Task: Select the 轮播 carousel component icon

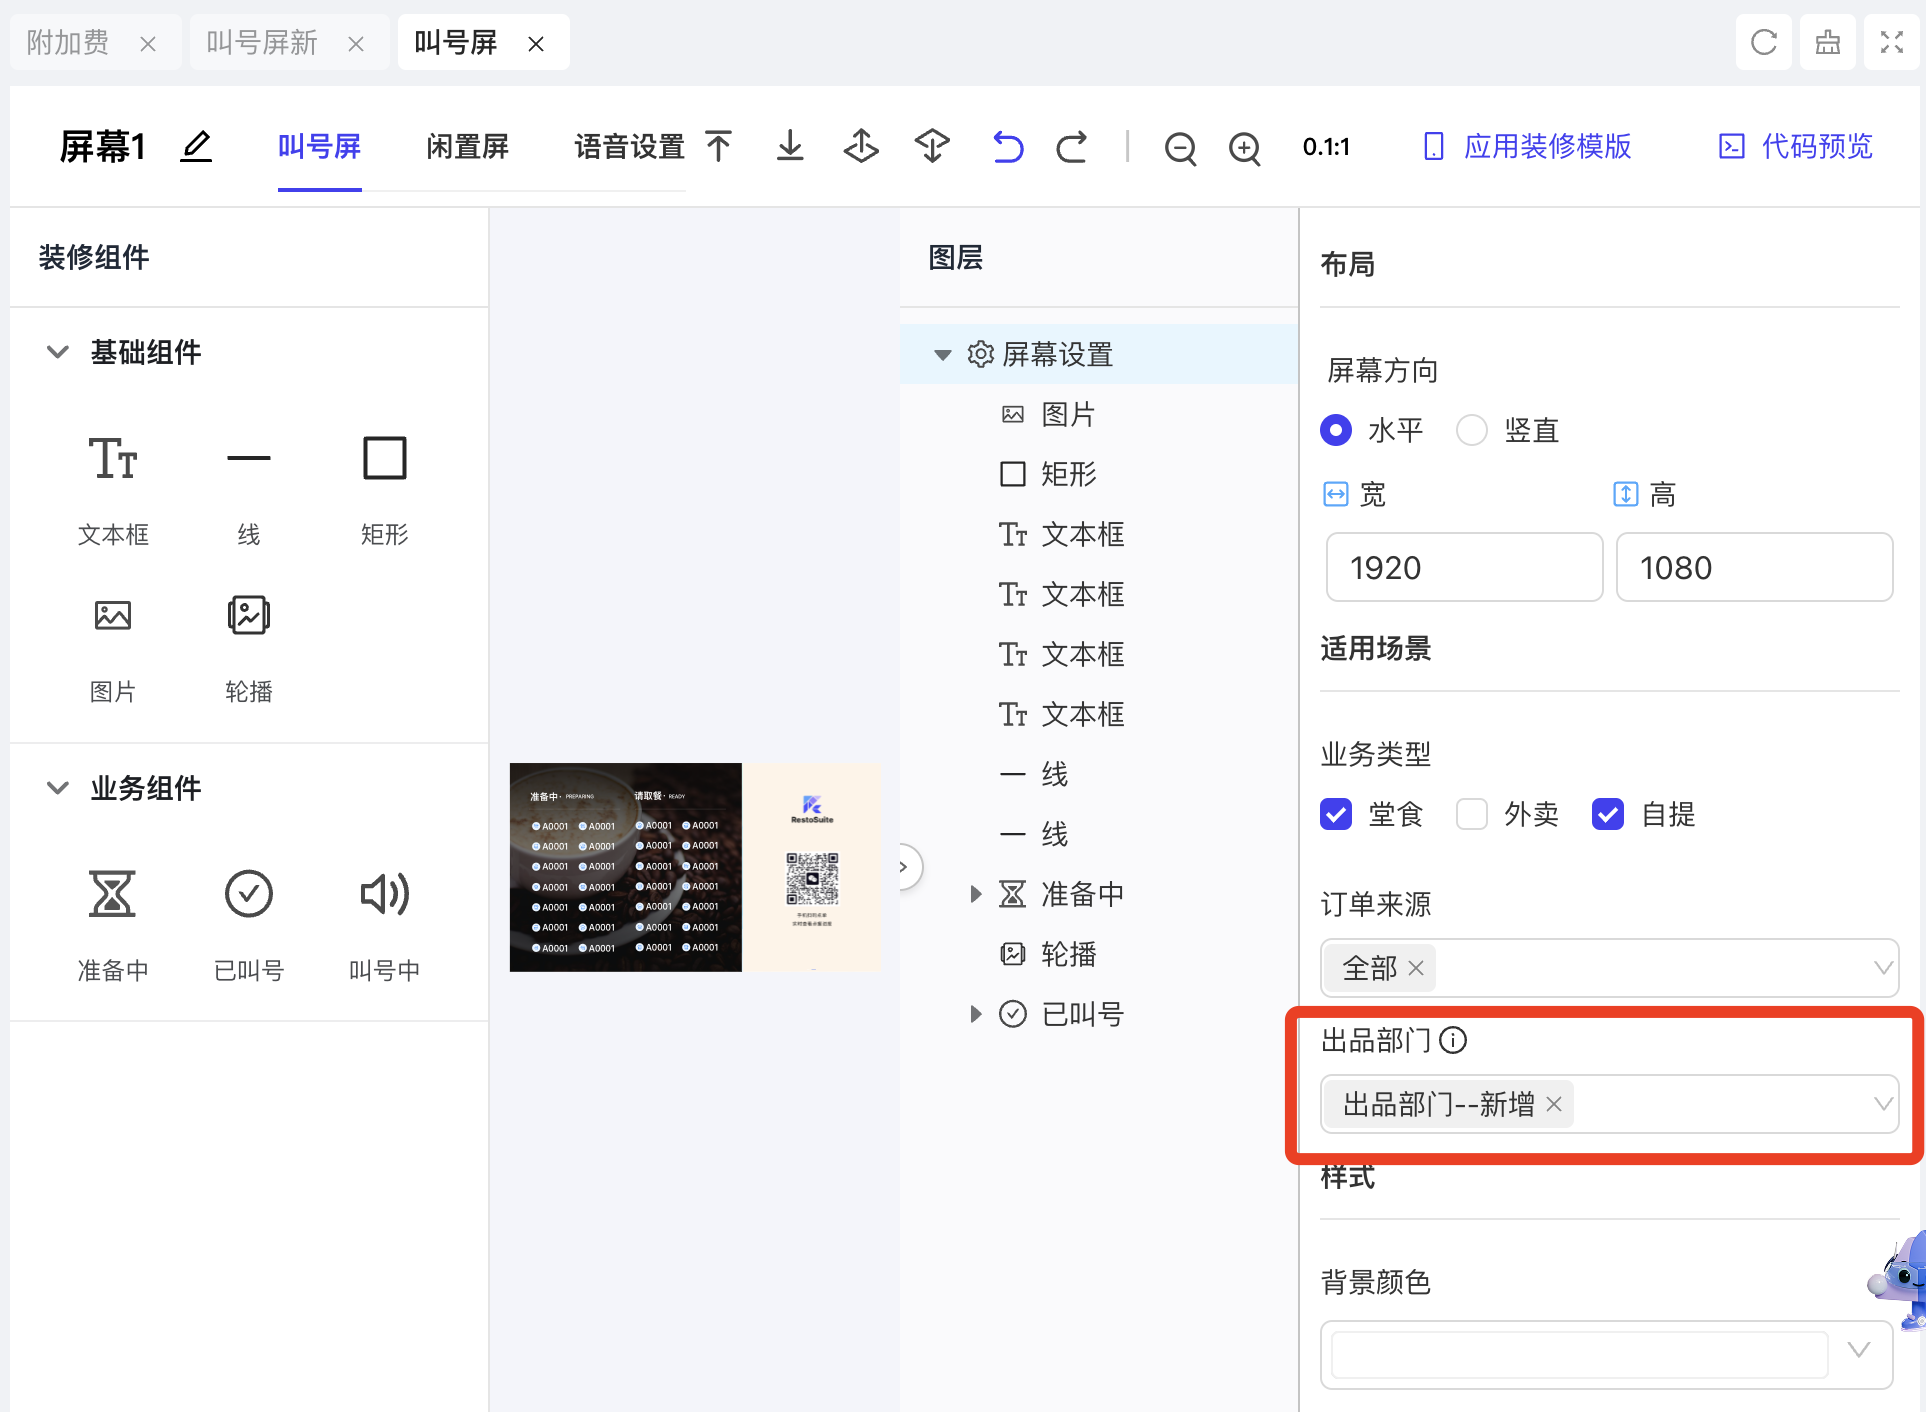Action: [x=249, y=616]
